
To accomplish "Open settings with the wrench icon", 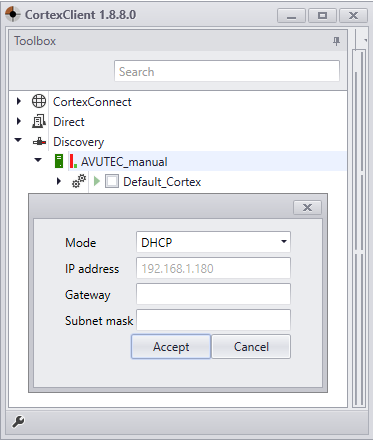I will click(x=18, y=421).
